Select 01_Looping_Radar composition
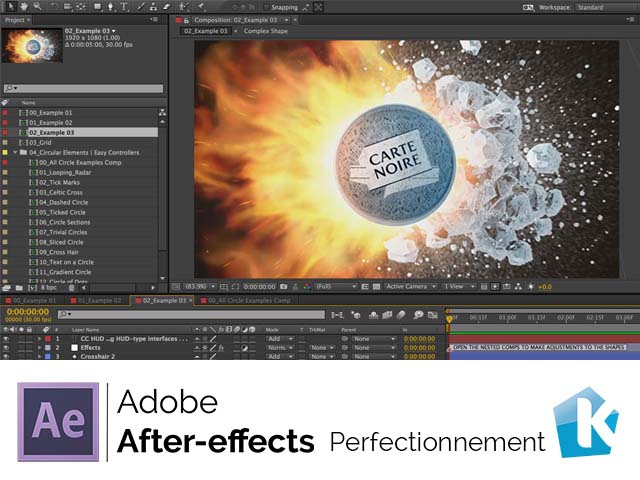 pos(65,173)
